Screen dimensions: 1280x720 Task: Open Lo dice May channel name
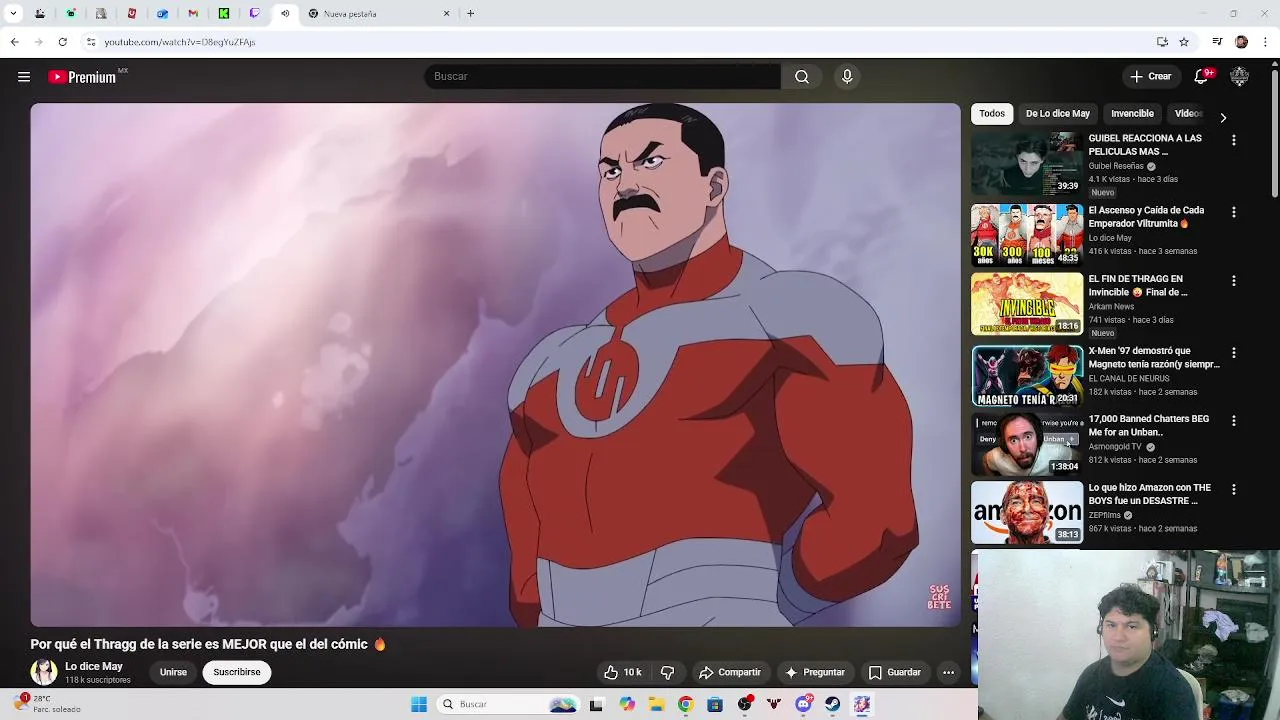point(94,667)
